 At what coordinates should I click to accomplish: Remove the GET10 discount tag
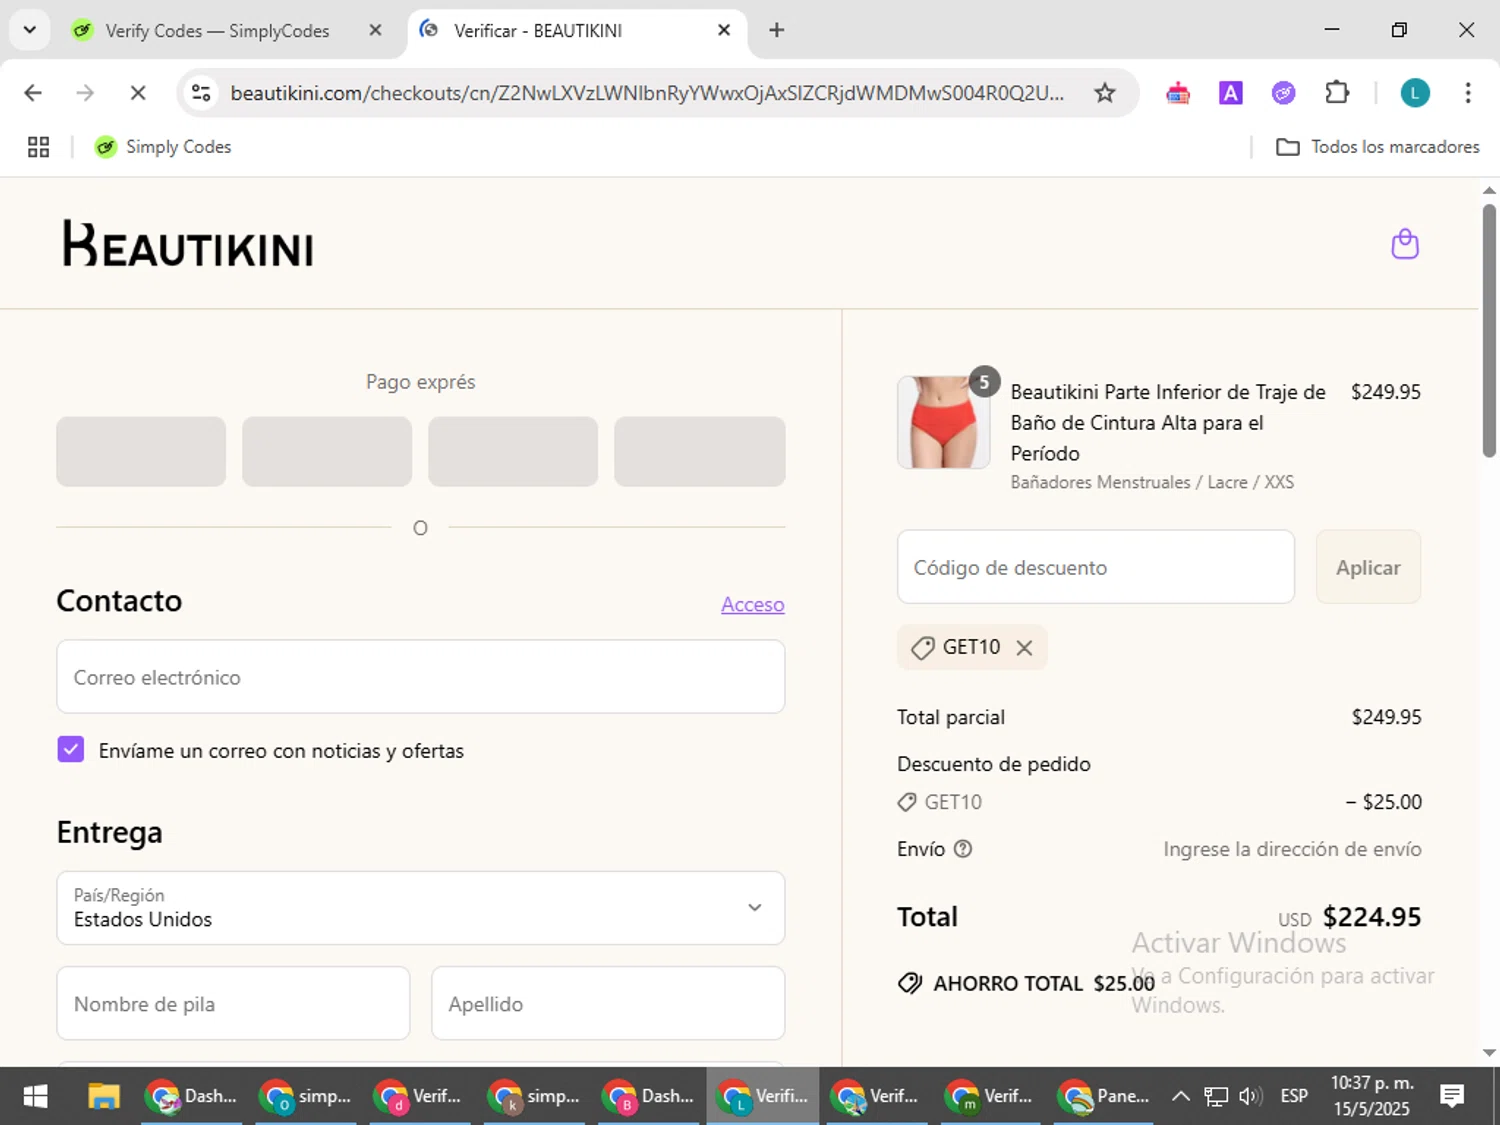point(1024,648)
